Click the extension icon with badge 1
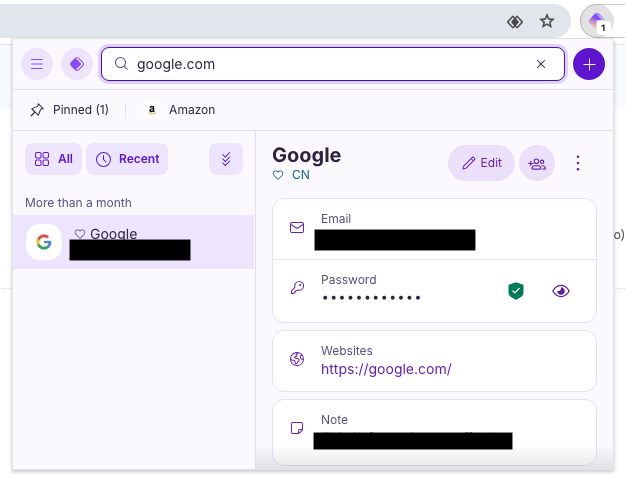The width and height of the screenshot is (625, 491). click(x=597, y=21)
